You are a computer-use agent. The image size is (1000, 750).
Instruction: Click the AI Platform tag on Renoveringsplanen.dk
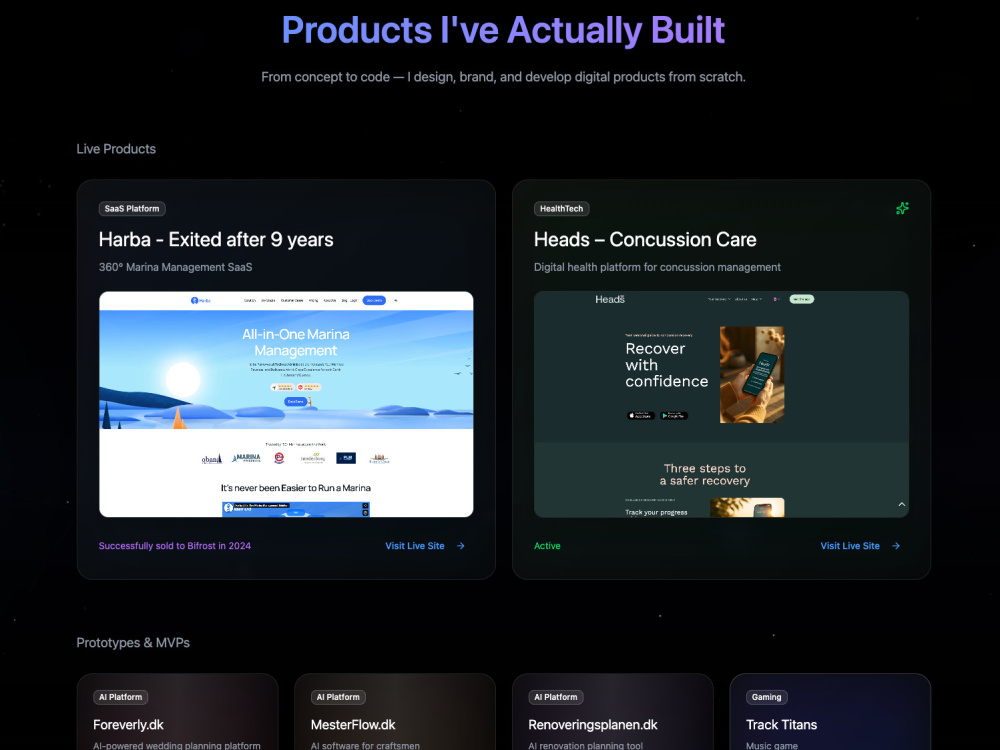555,697
